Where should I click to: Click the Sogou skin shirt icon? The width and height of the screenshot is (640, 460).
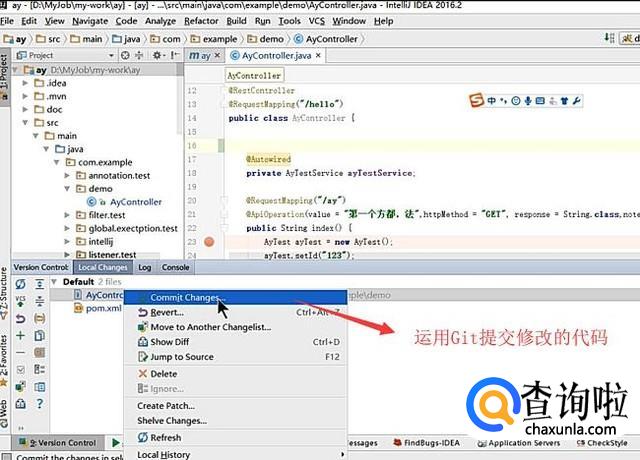click(564, 100)
